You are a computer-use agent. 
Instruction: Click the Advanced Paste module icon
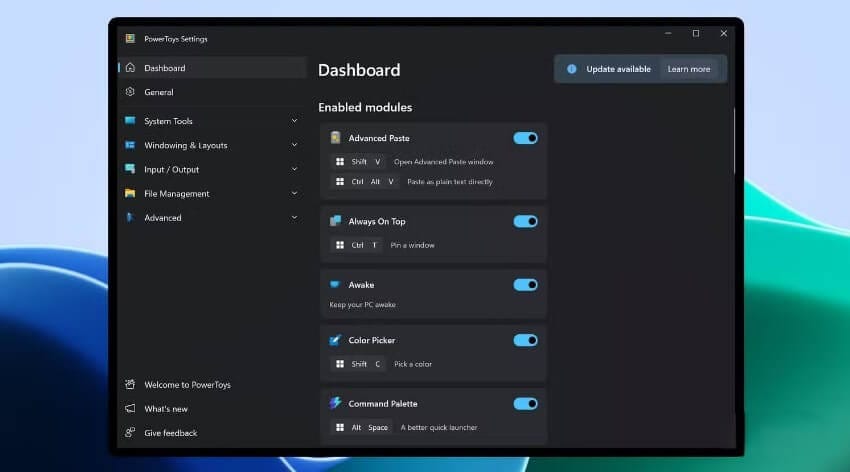point(336,138)
